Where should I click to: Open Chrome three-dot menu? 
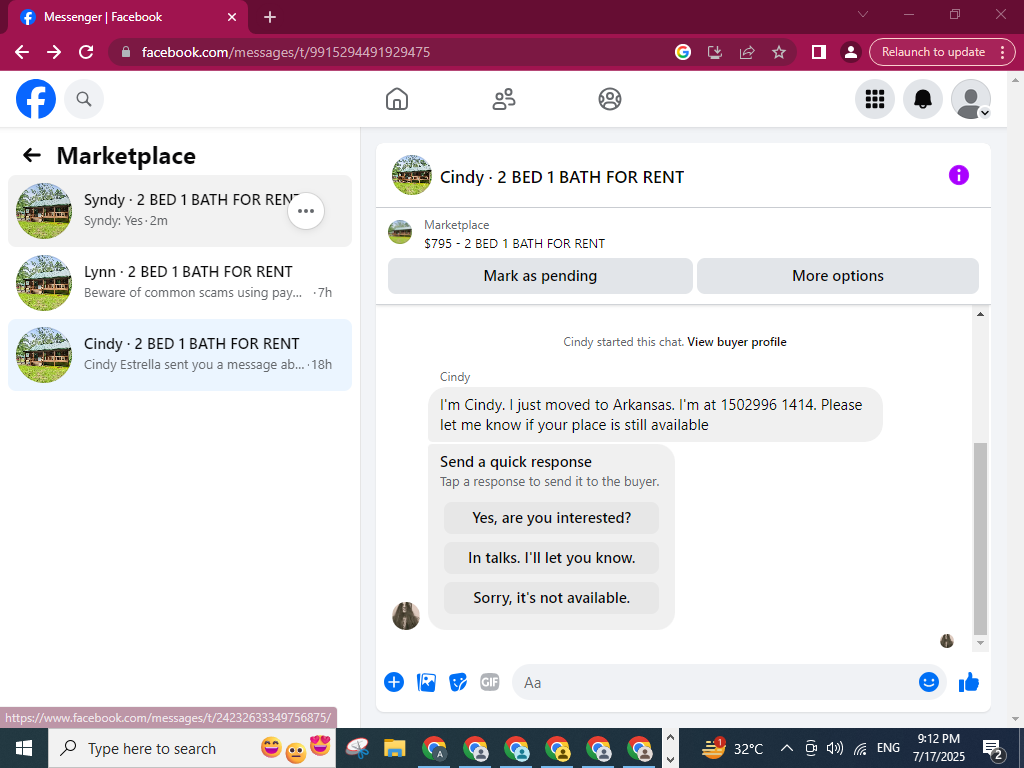coord(1002,52)
